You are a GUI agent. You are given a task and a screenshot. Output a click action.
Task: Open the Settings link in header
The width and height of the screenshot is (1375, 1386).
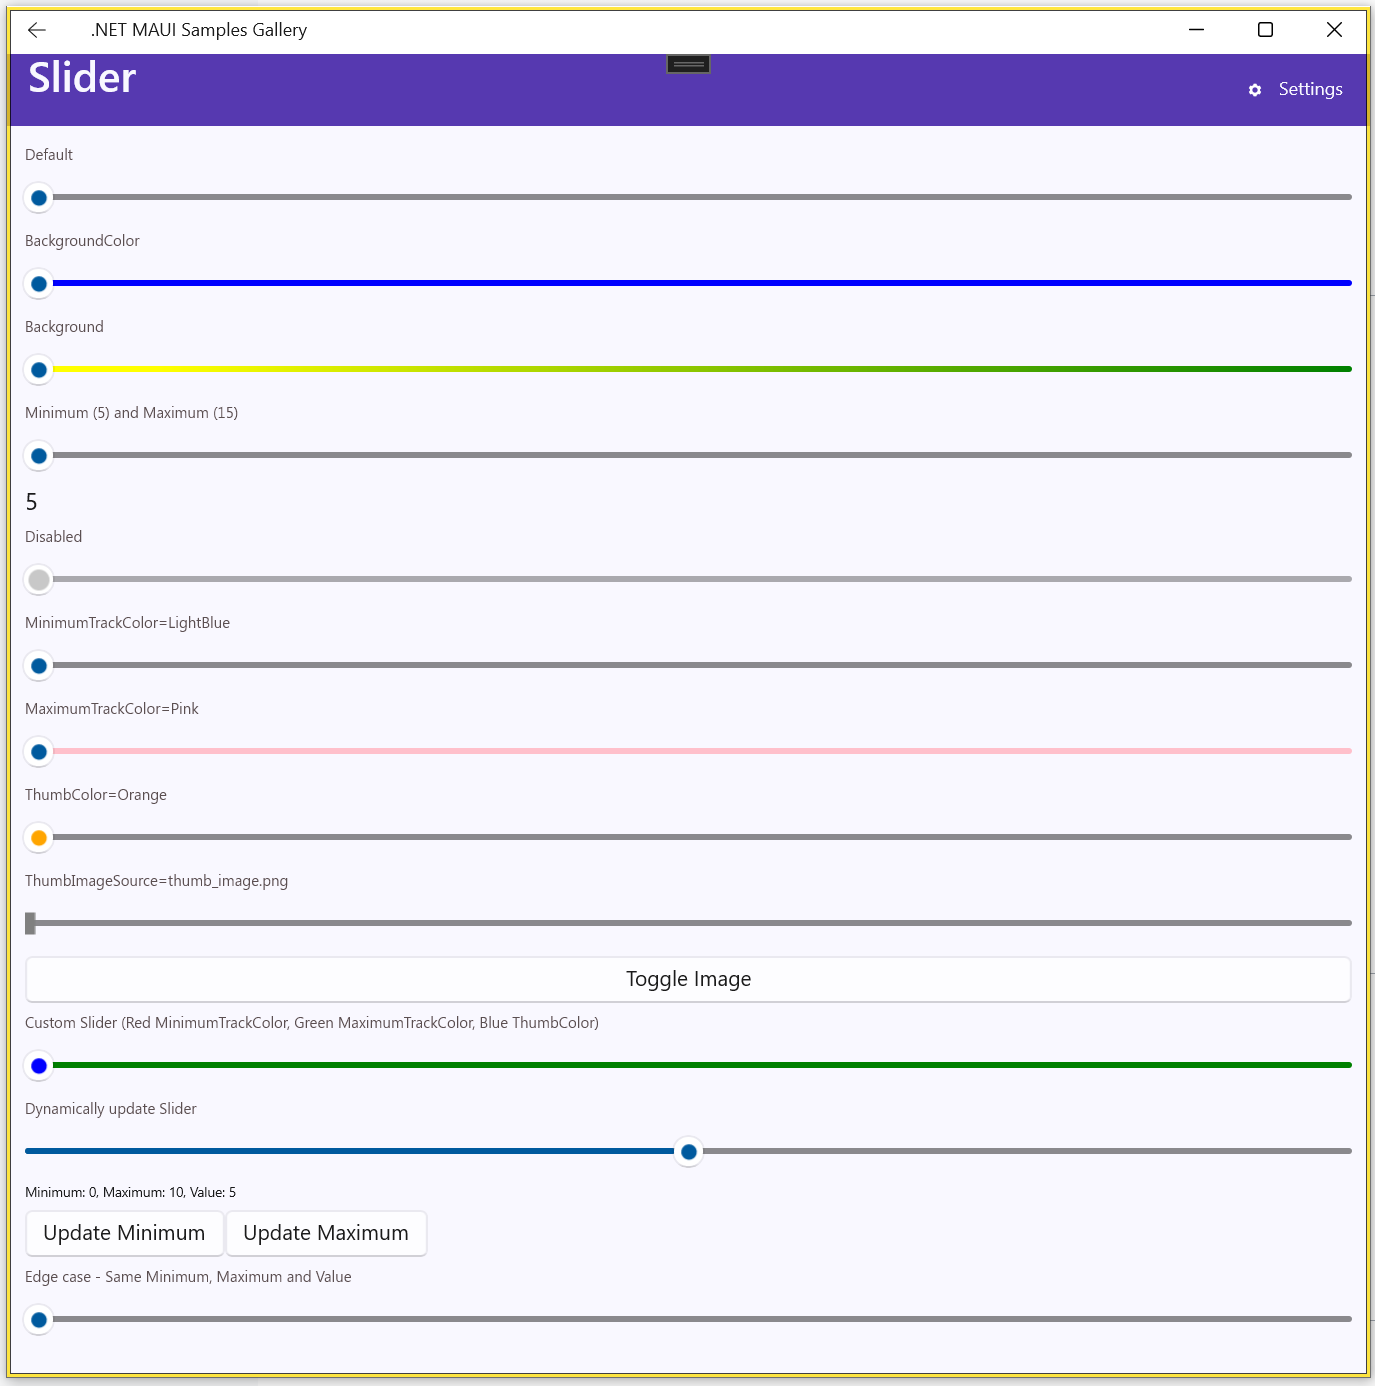[1310, 89]
